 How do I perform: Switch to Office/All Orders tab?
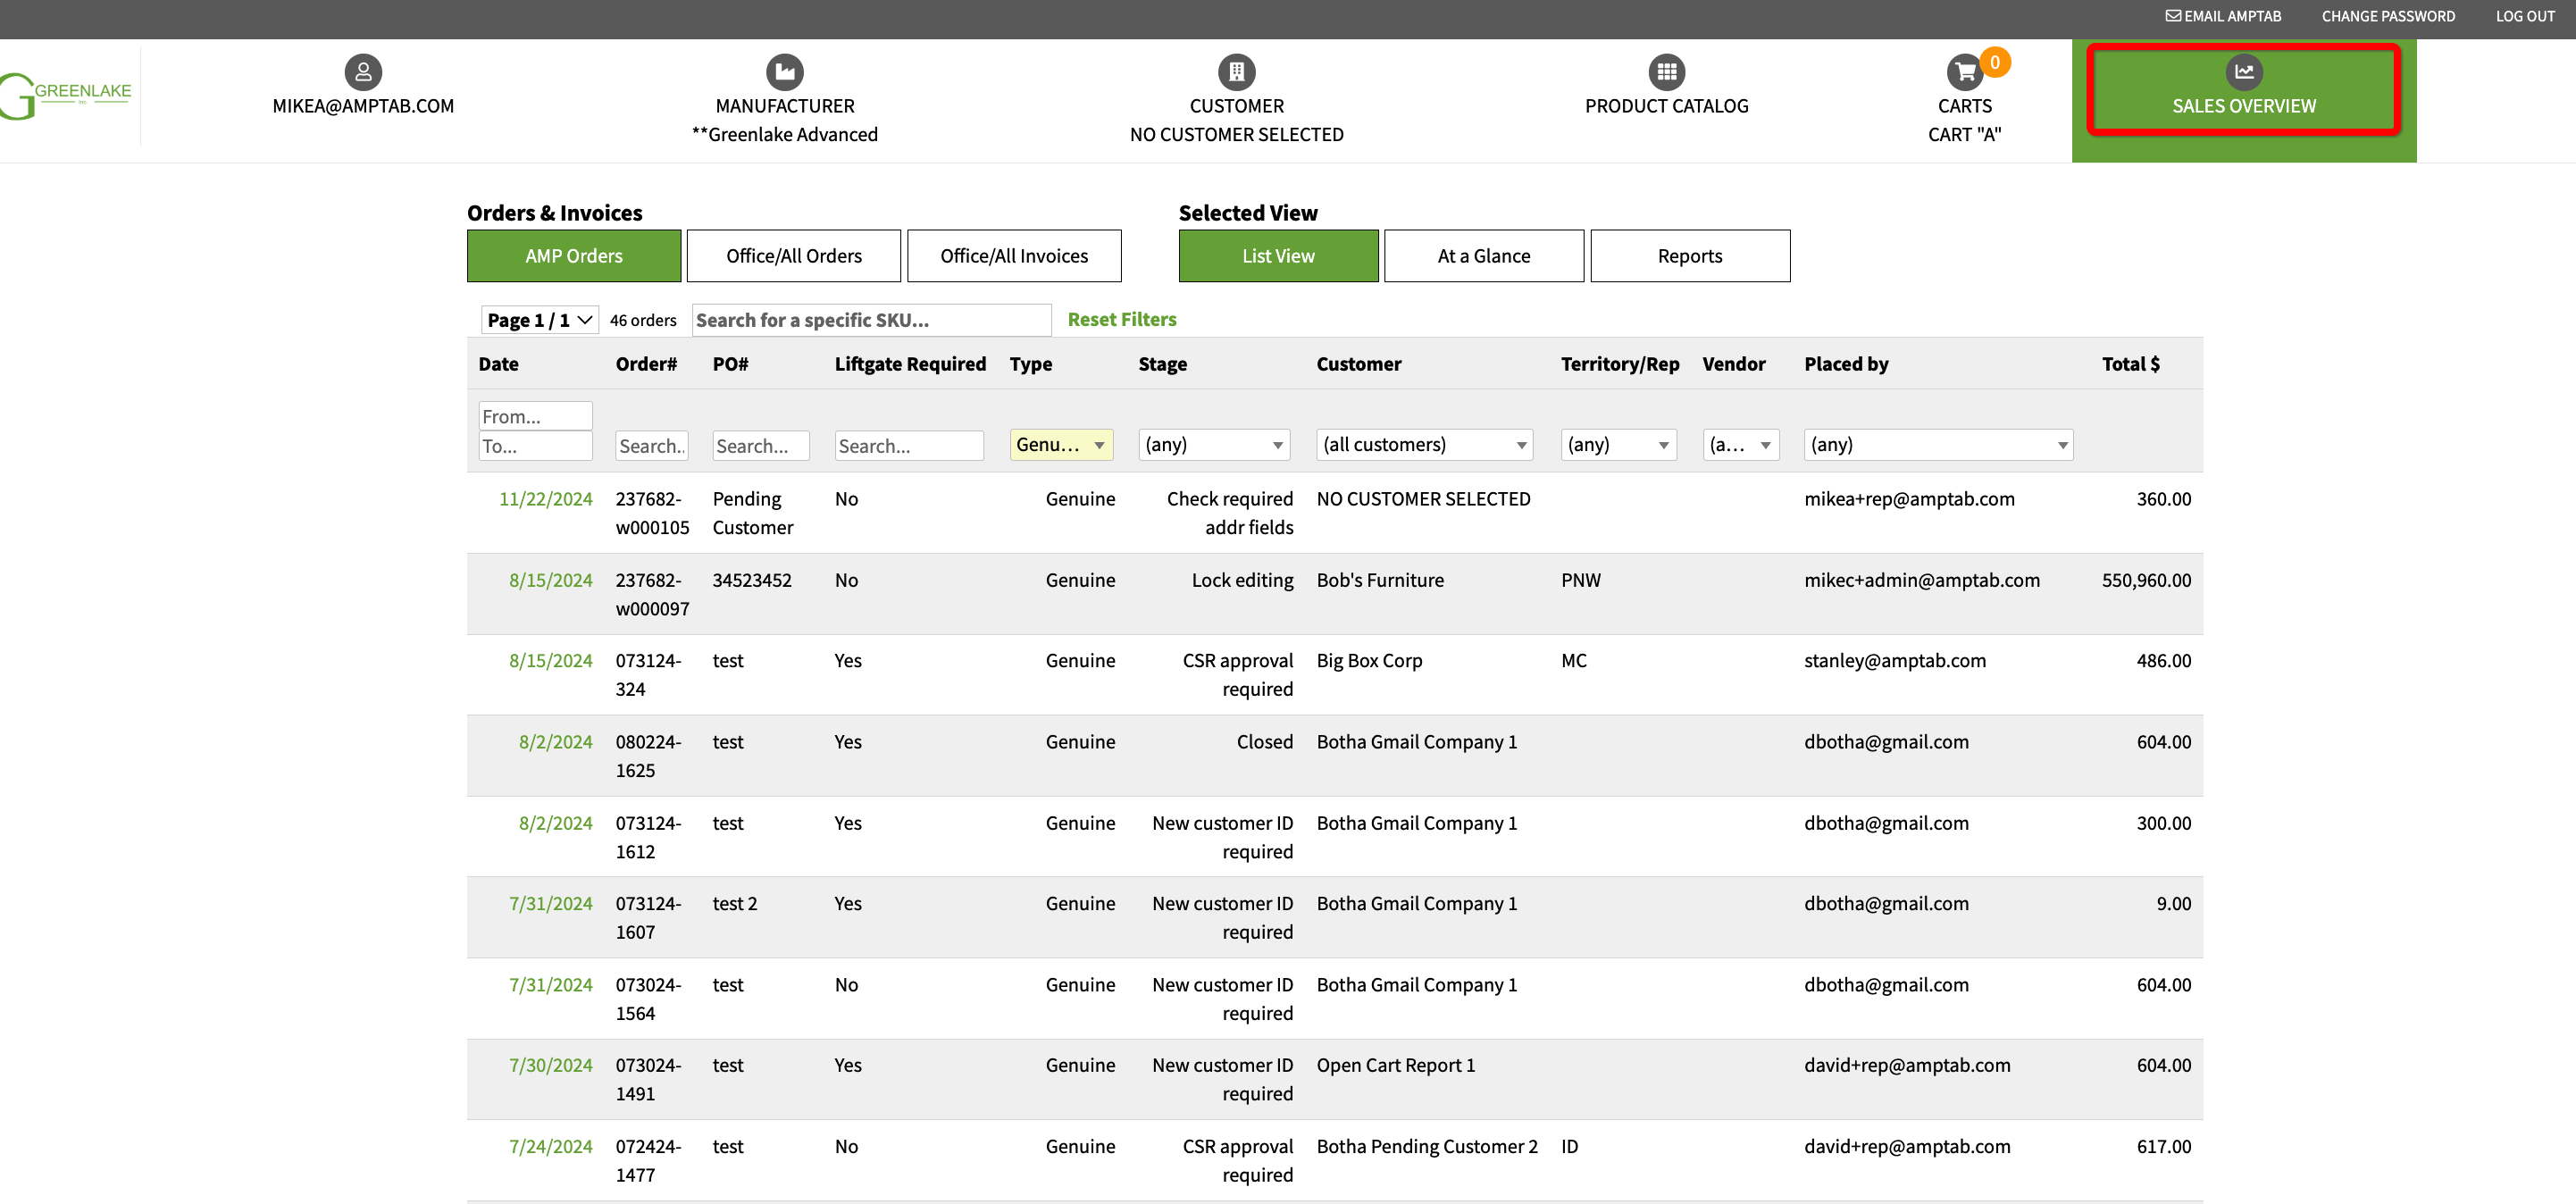(x=793, y=256)
